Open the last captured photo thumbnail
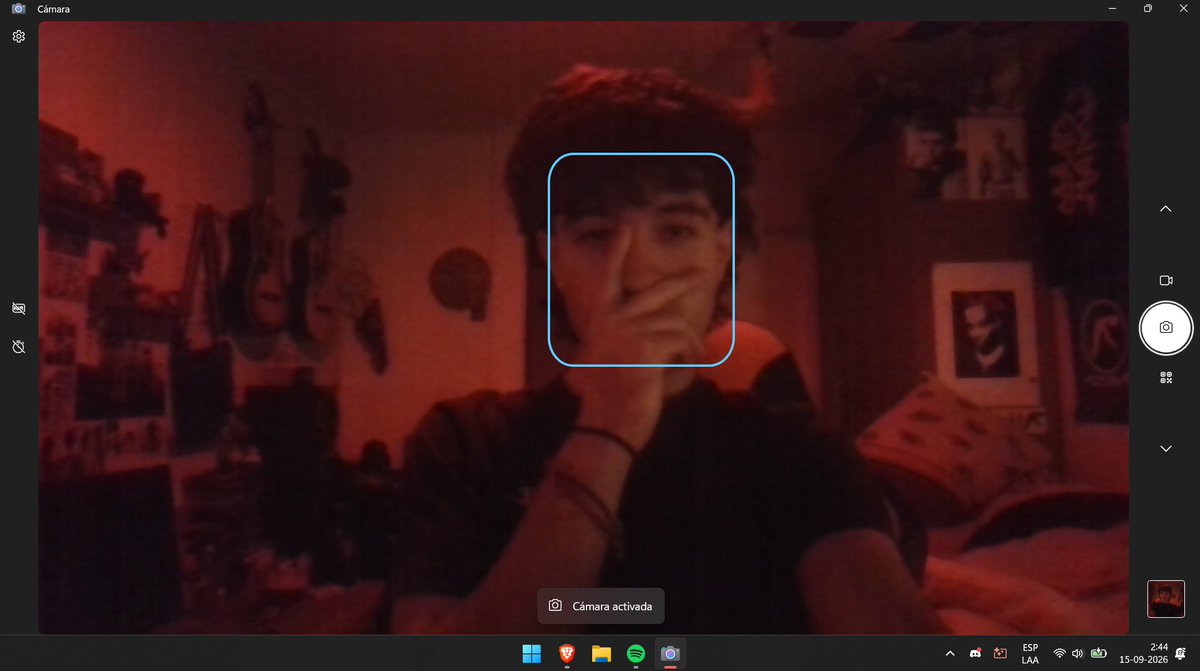 (x=1165, y=599)
